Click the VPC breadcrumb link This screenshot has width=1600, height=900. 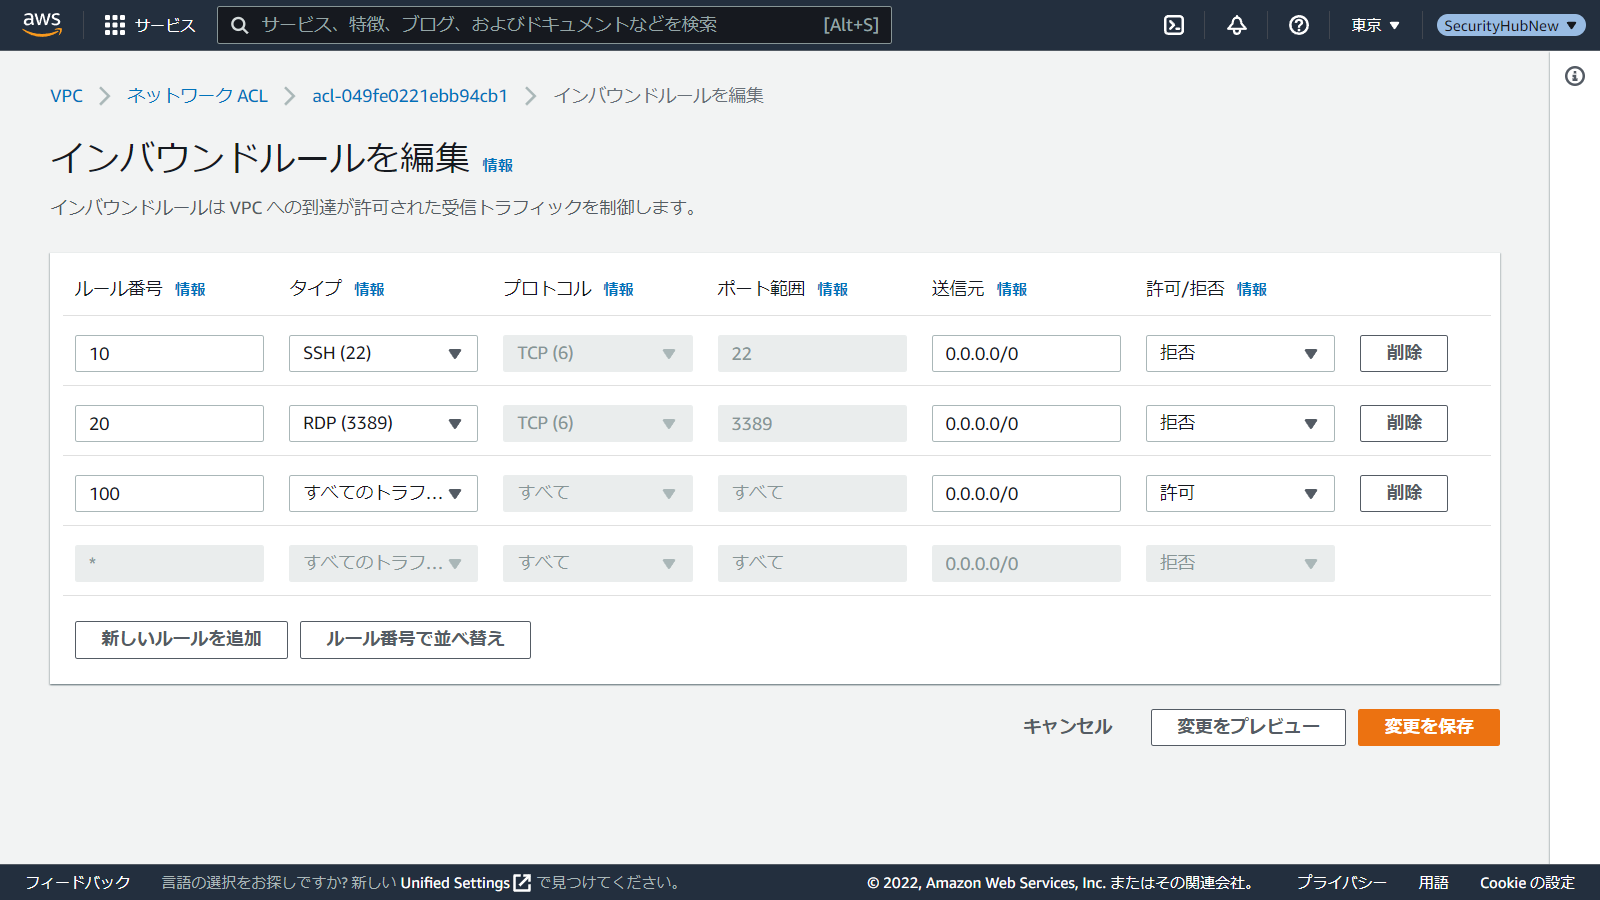pos(67,96)
